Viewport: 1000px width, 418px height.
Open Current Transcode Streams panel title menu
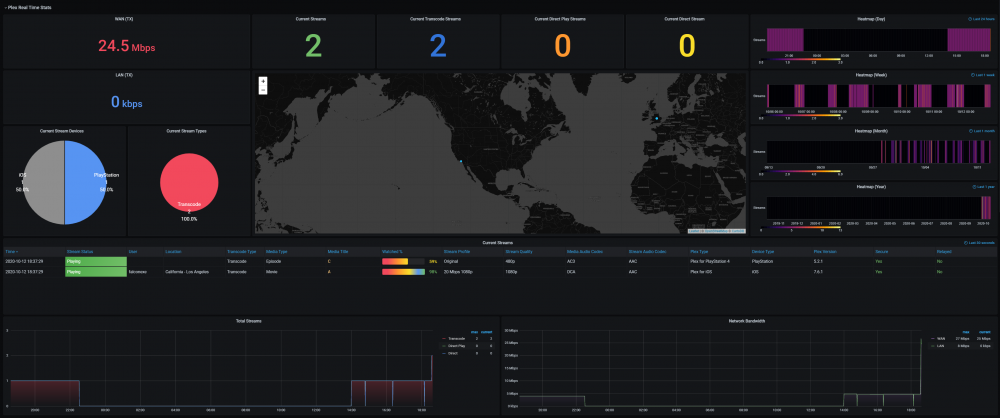click(436, 19)
